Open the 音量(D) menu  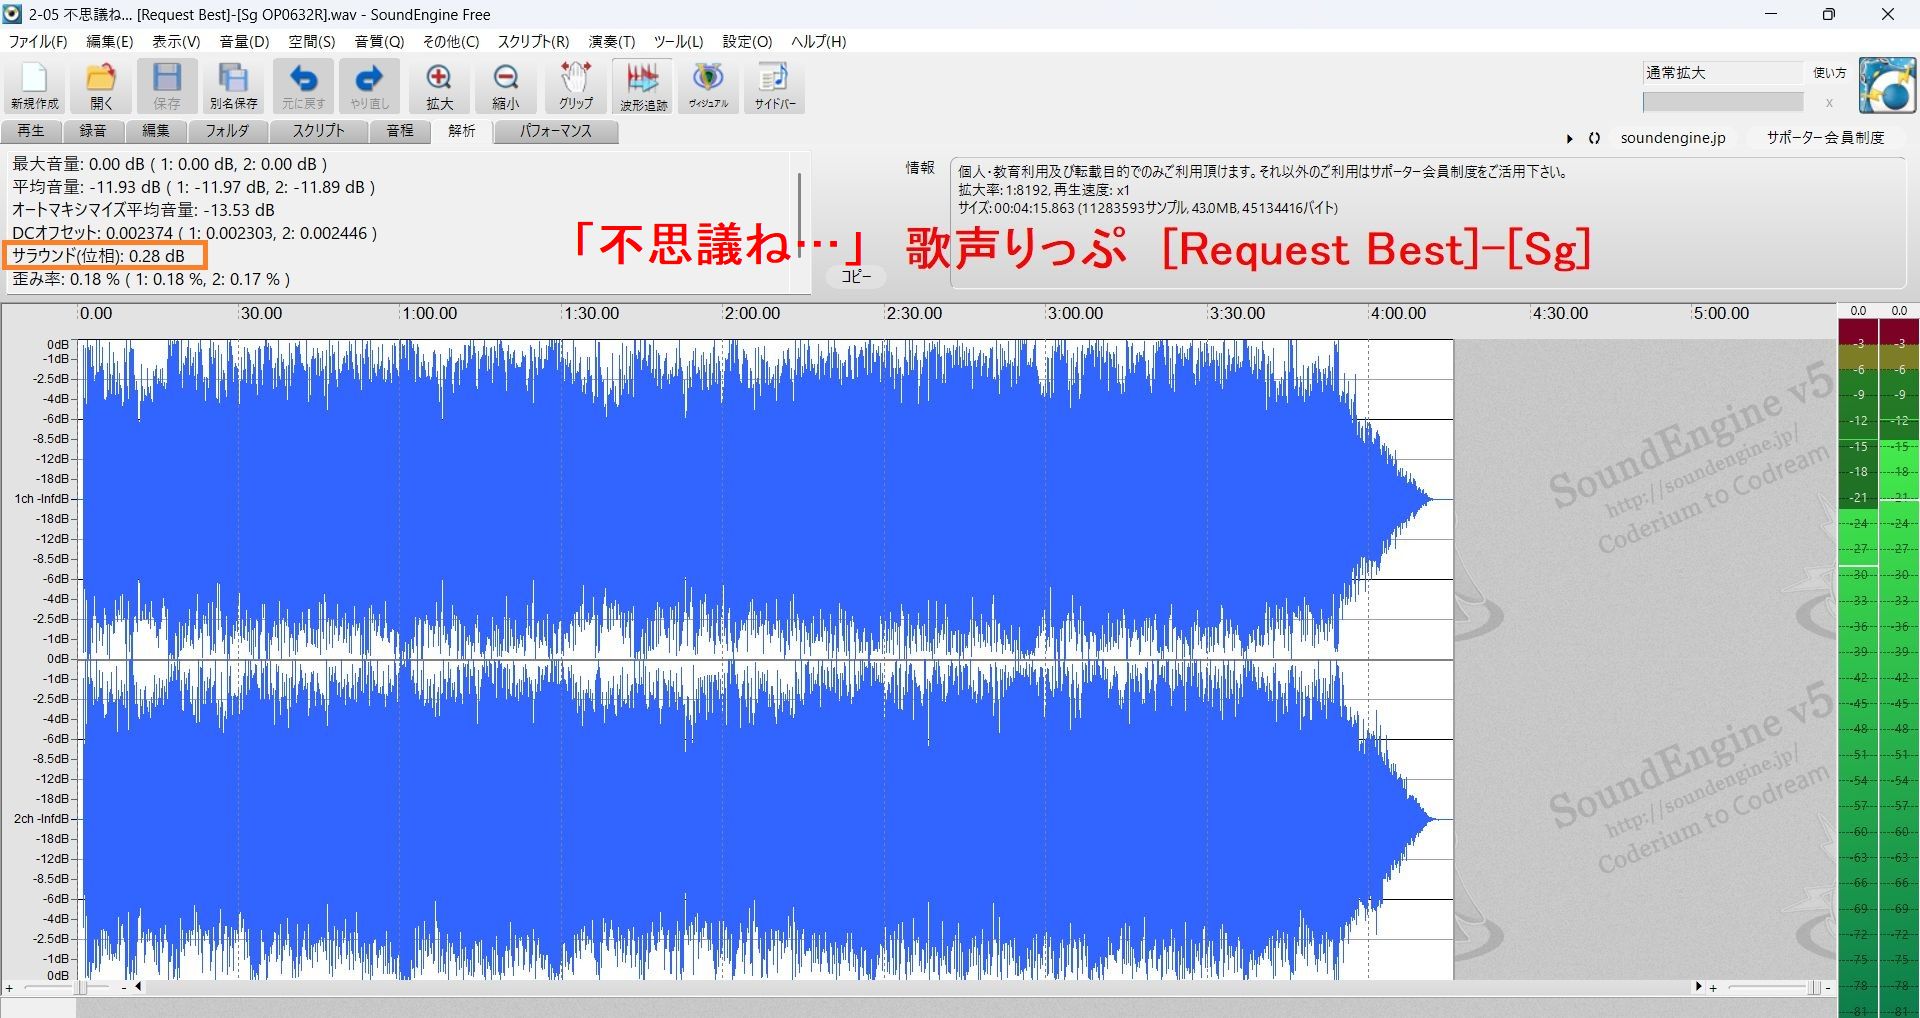pos(244,41)
